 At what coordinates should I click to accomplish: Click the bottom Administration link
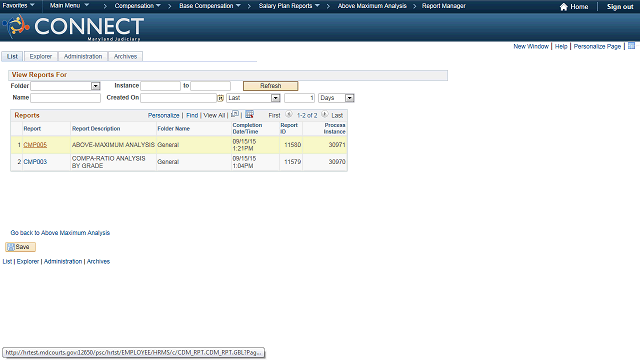(63, 261)
